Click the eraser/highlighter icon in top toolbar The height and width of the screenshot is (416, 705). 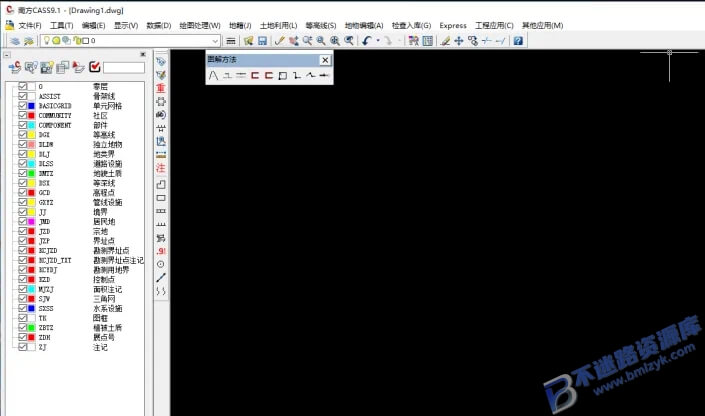445,41
